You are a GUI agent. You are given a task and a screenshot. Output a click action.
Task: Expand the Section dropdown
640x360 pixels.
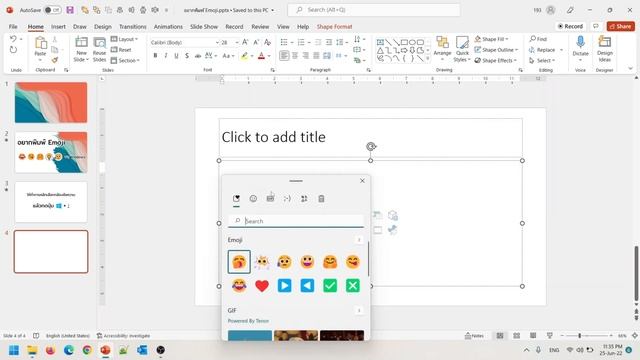pos(125,60)
